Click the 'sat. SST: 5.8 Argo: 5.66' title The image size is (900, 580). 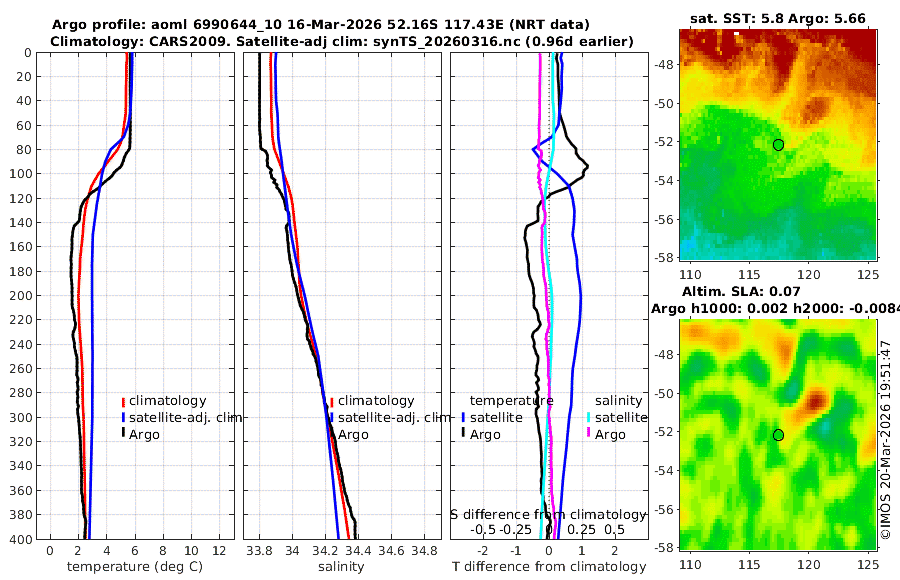[x=778, y=18]
